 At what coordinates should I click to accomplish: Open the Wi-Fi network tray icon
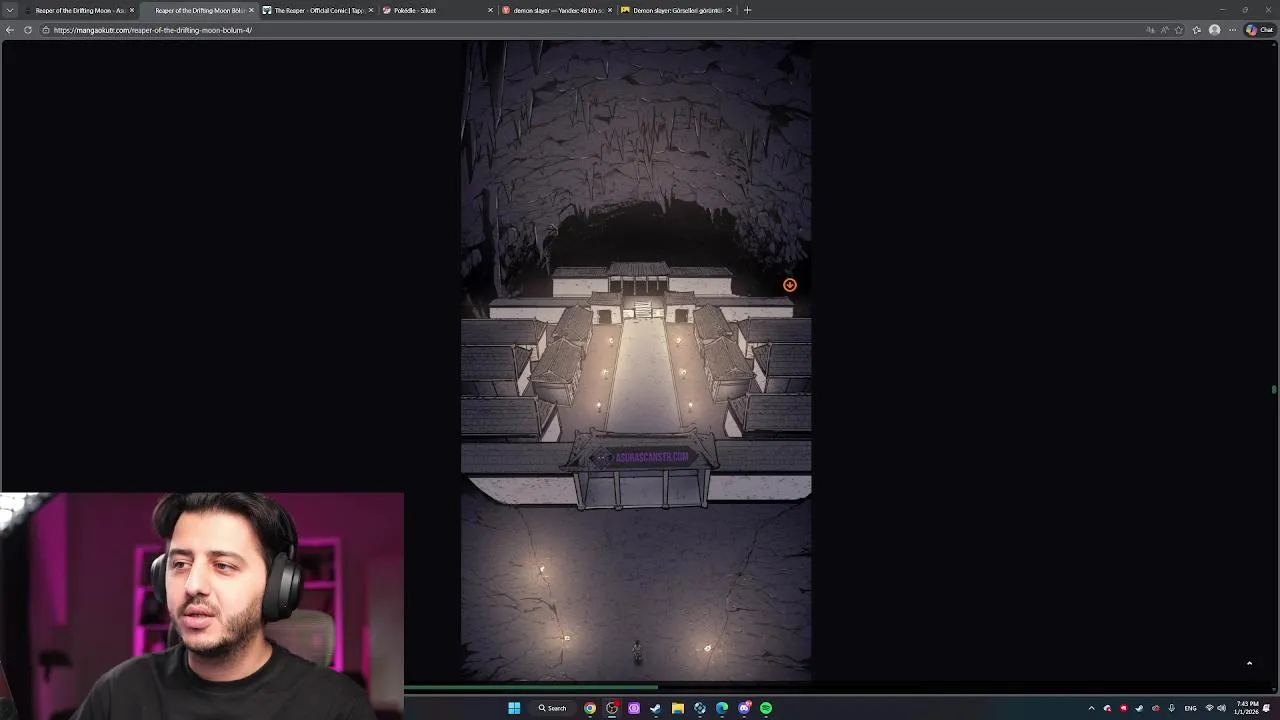pos(1209,708)
